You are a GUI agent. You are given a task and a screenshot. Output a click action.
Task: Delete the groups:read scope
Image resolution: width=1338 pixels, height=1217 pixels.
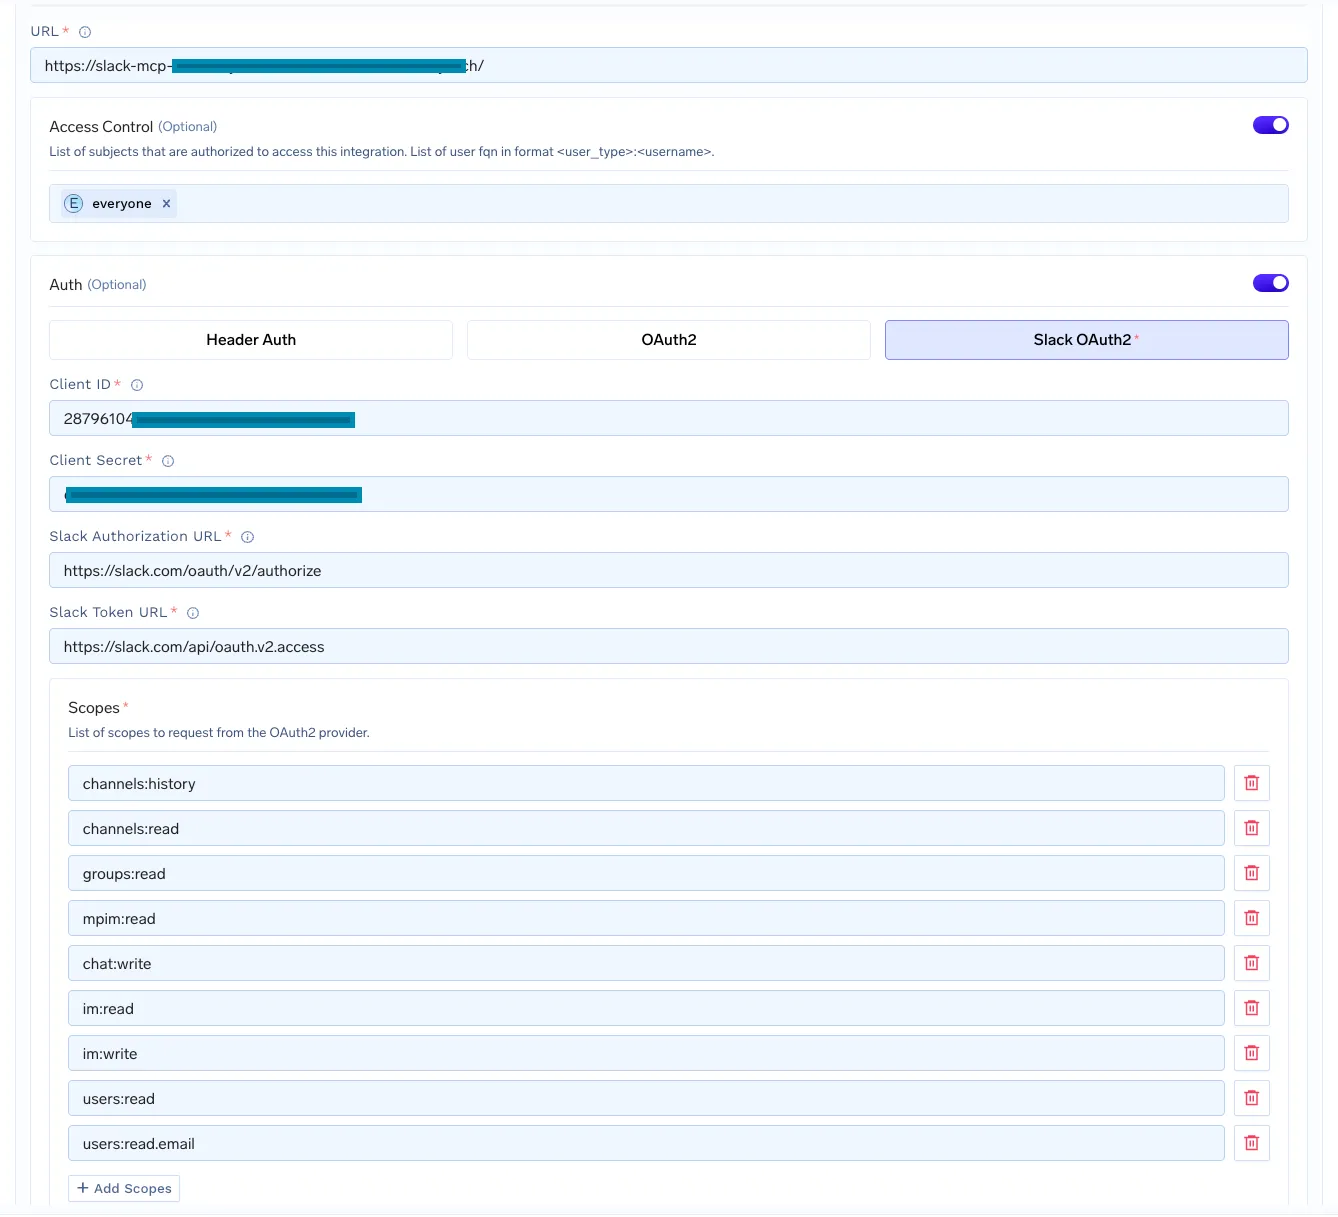(x=1251, y=873)
